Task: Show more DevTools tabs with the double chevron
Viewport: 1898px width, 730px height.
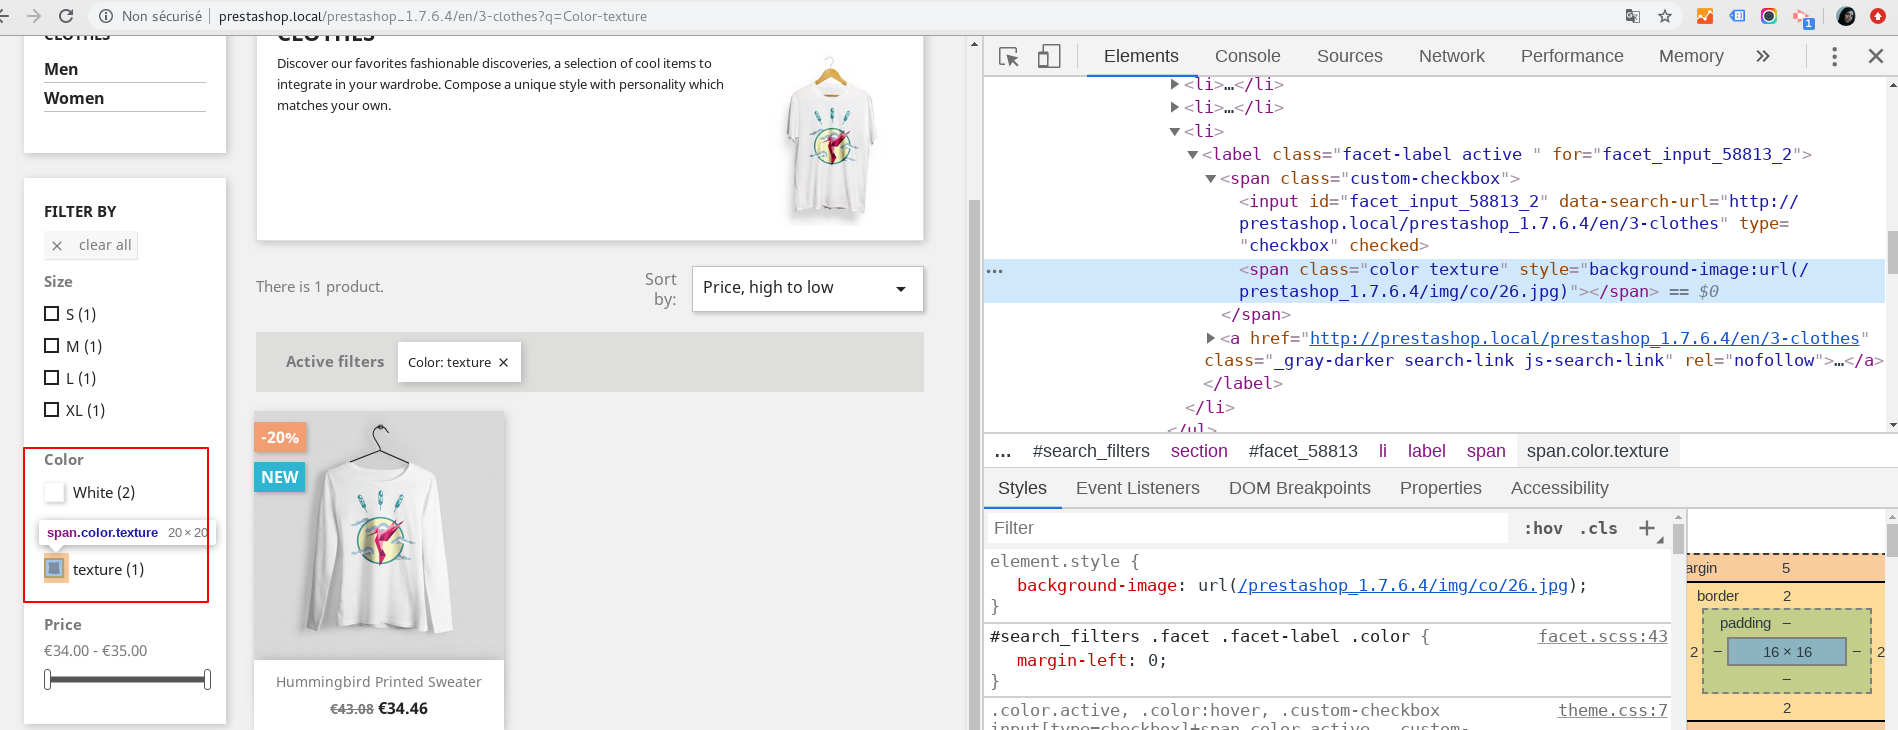Action: coord(1763,56)
